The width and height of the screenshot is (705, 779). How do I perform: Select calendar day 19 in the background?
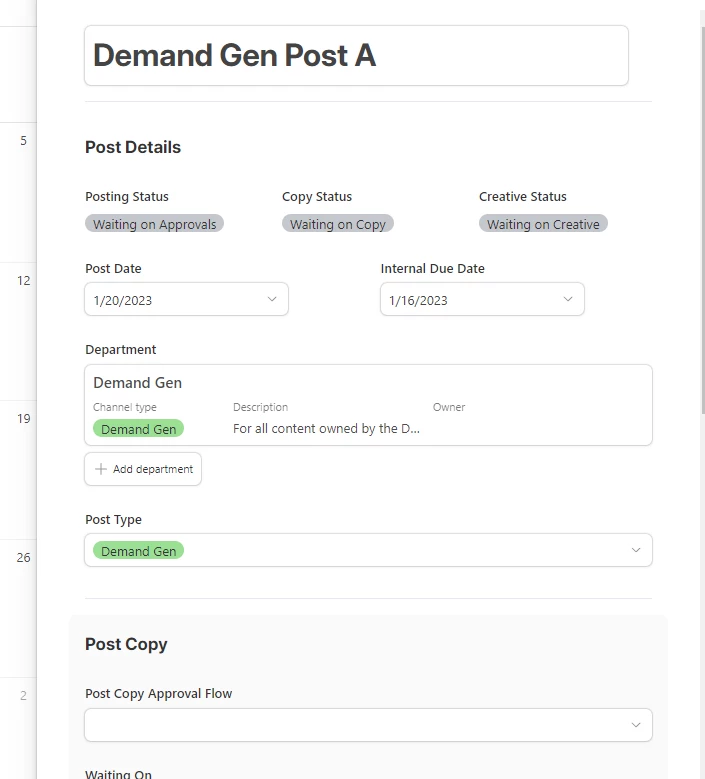[23, 419]
